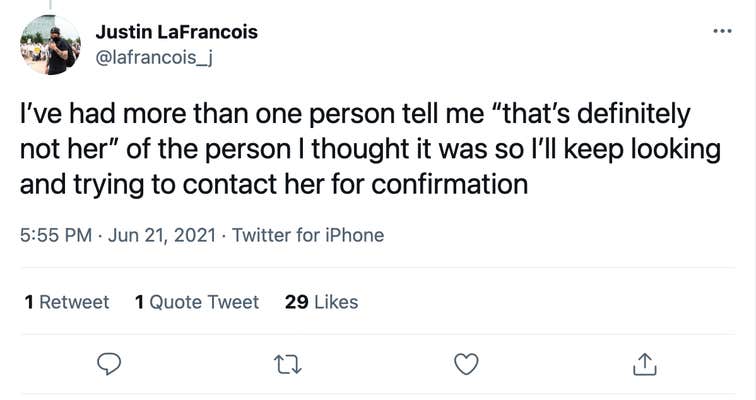Select the tweet's first line of text
The width and height of the screenshot is (756, 400).
tap(355, 114)
